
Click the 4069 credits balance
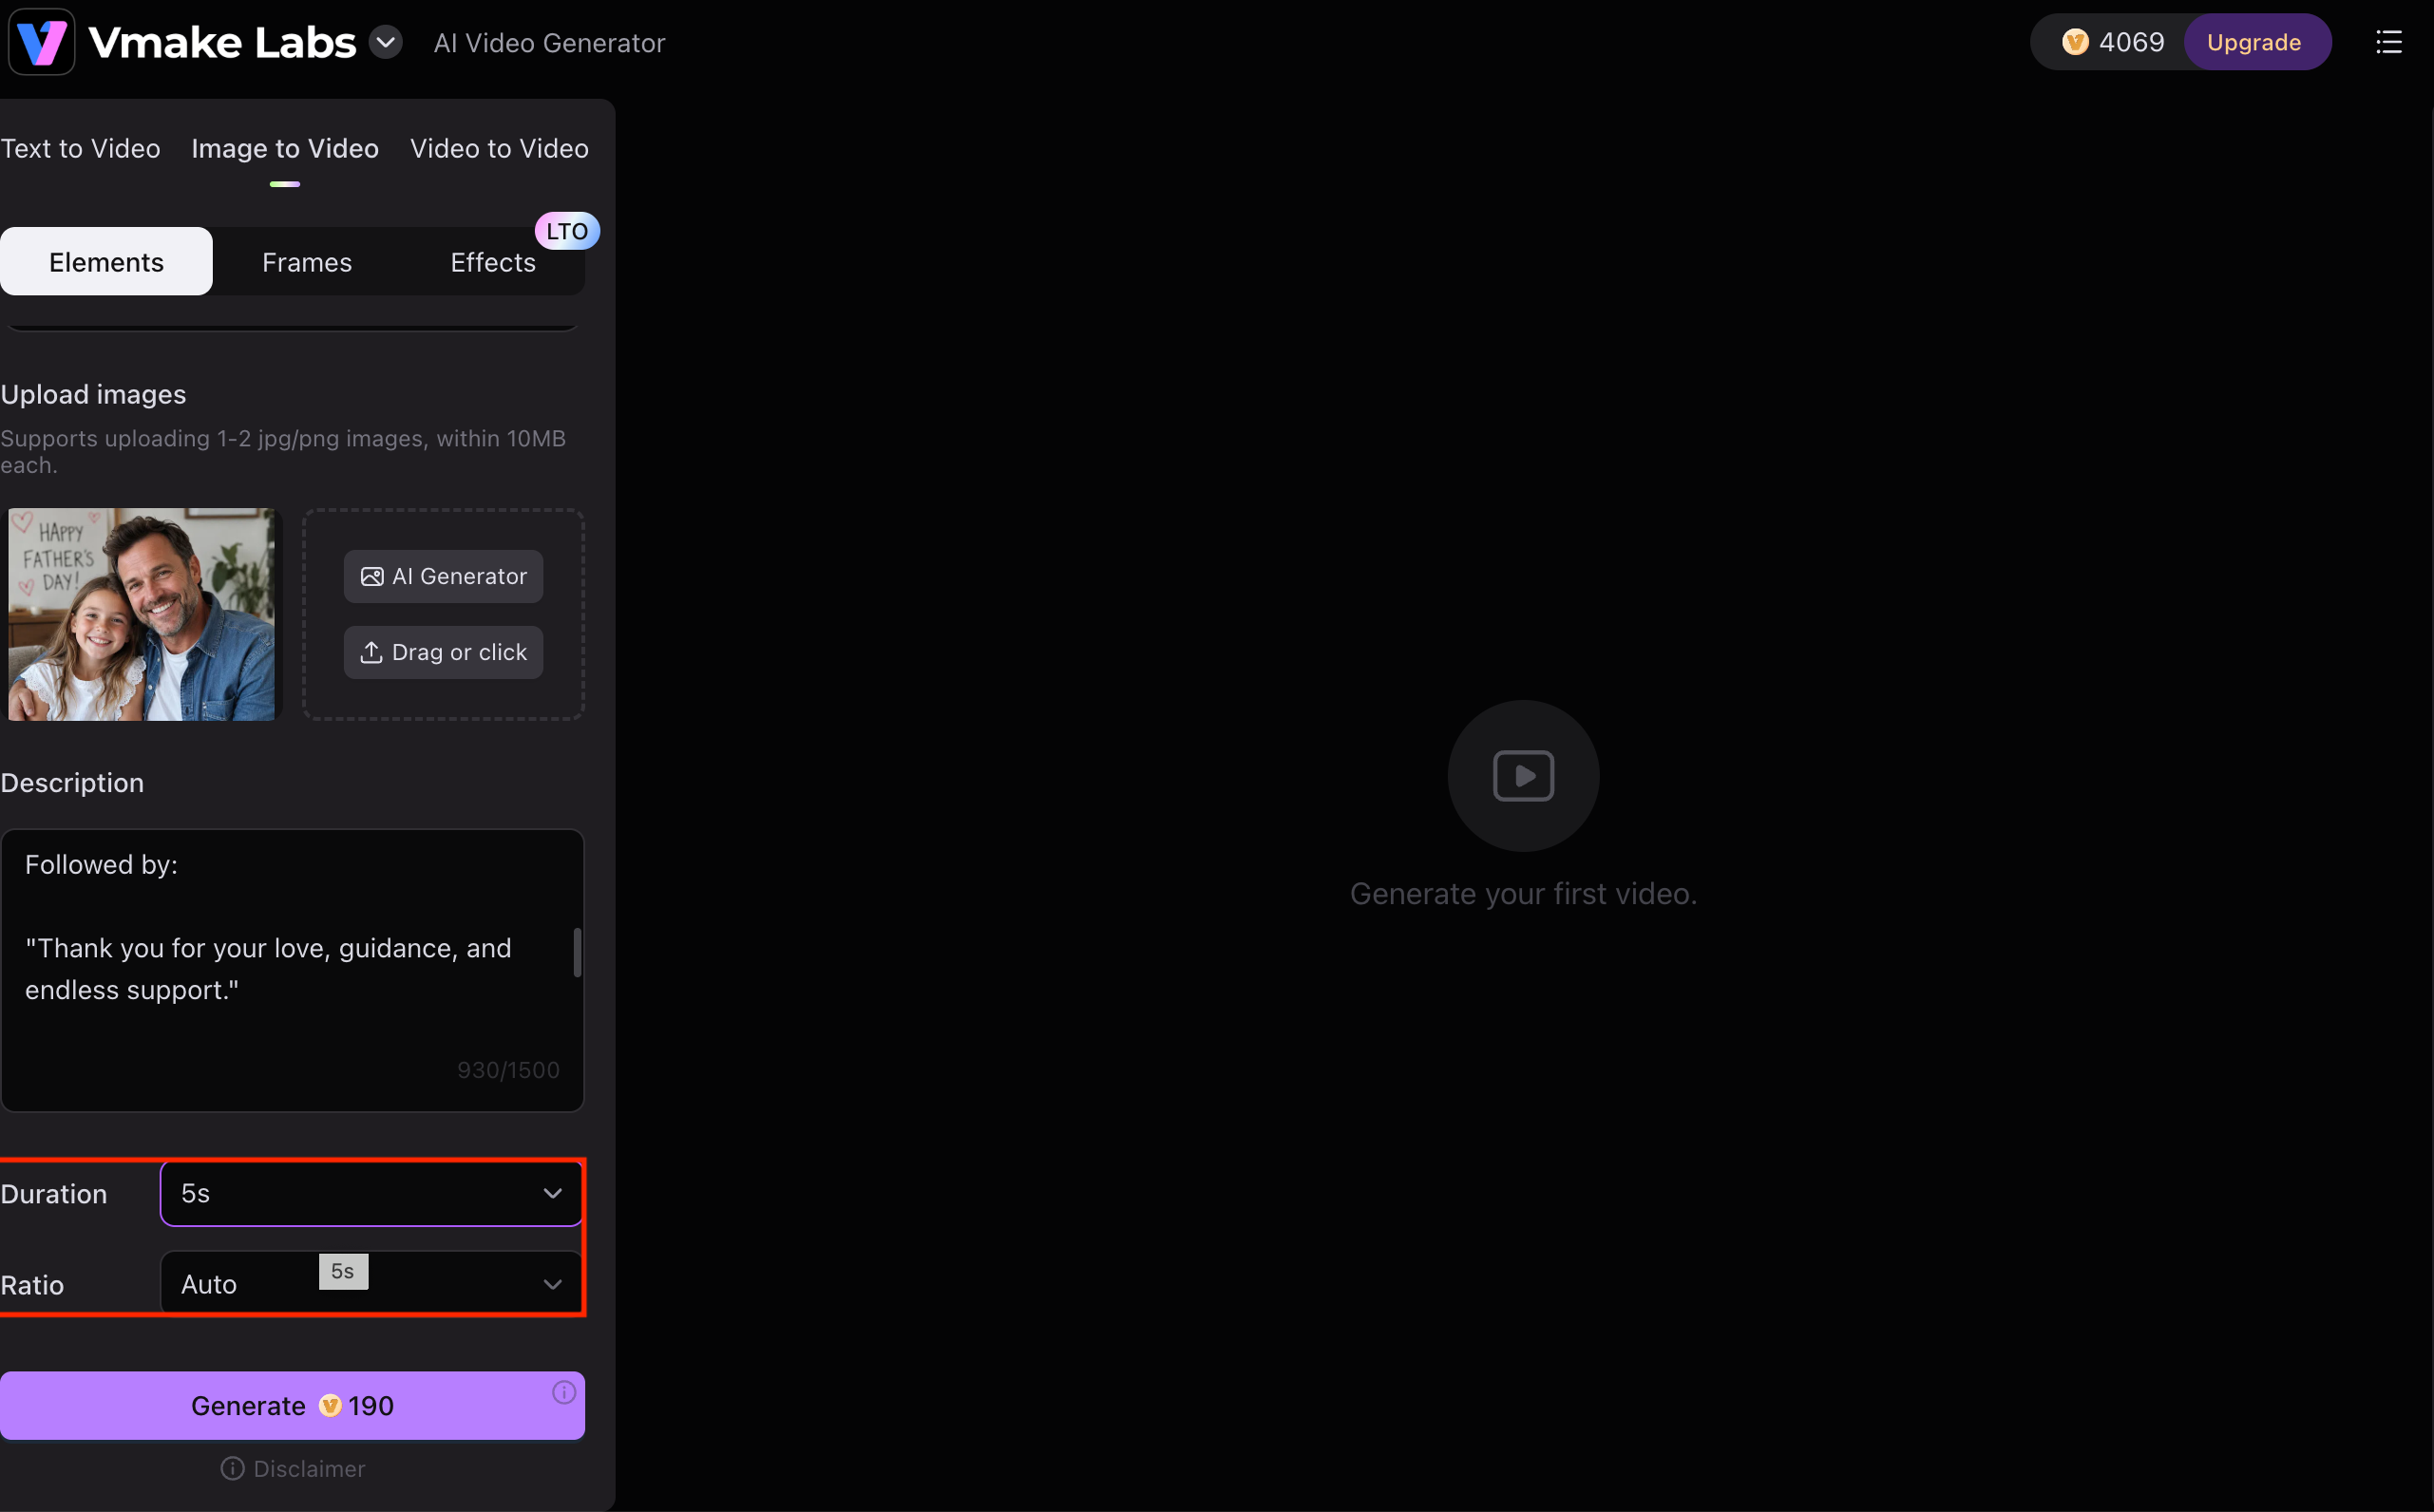(2131, 42)
